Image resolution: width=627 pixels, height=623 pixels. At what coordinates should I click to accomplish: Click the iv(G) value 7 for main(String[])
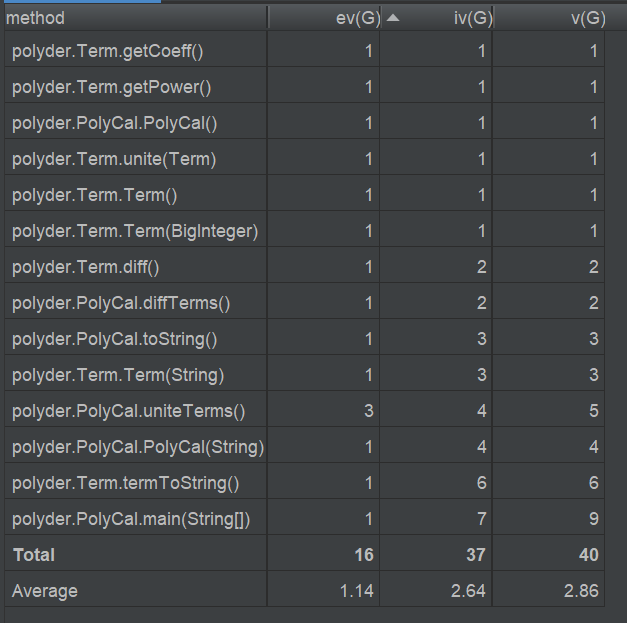coord(482,519)
